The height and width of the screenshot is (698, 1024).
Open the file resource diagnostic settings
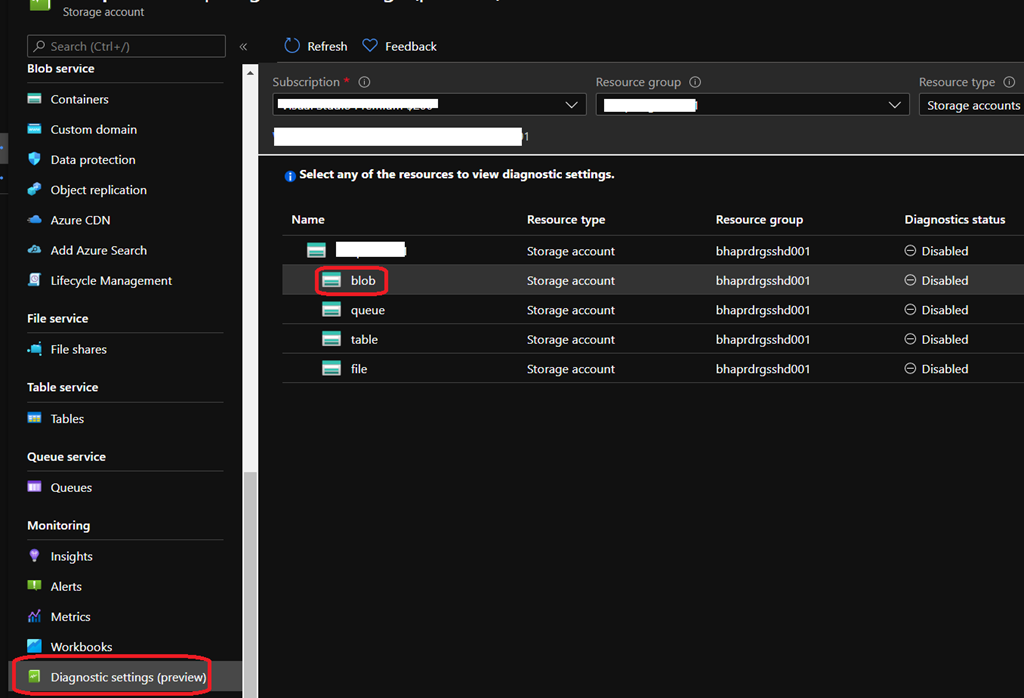point(359,369)
